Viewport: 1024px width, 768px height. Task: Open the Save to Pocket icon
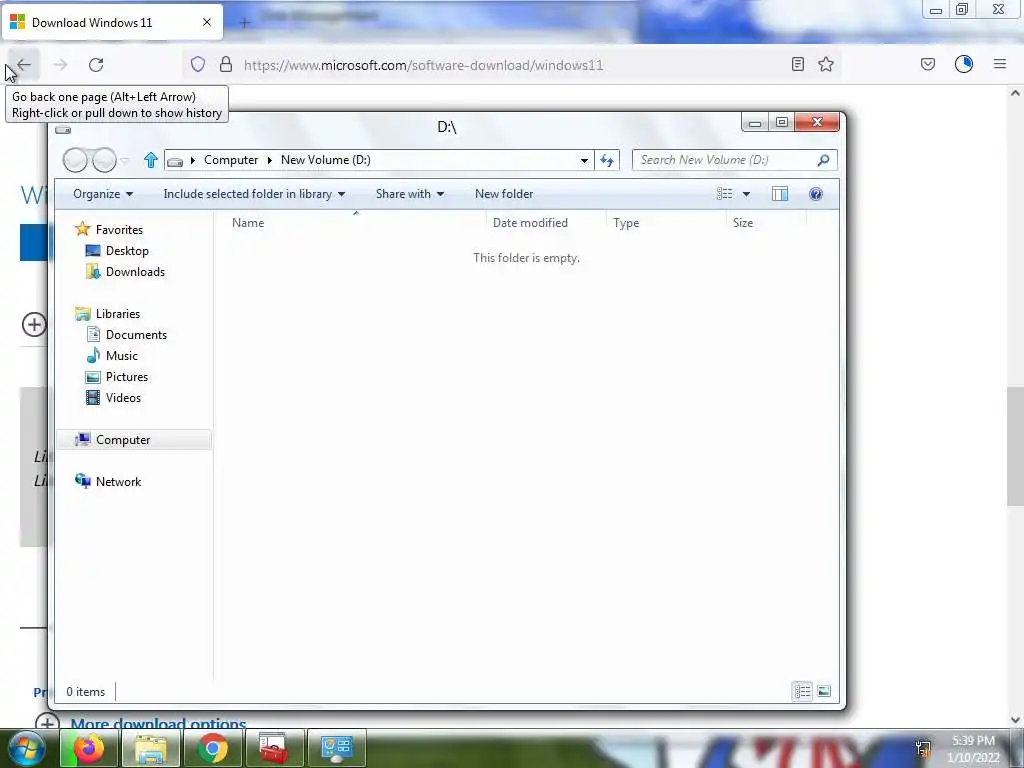coord(928,64)
